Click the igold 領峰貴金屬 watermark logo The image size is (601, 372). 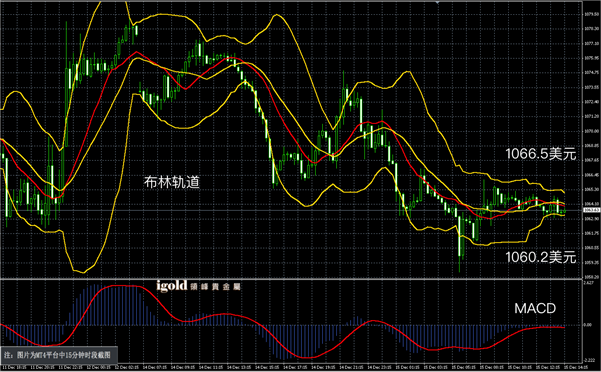pos(199,286)
